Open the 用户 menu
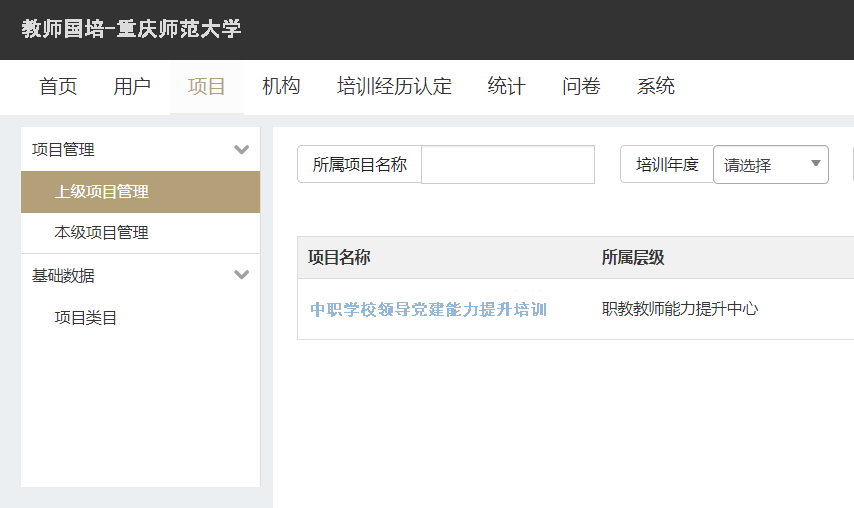The height and width of the screenshot is (508, 854). pyautogui.click(x=132, y=87)
